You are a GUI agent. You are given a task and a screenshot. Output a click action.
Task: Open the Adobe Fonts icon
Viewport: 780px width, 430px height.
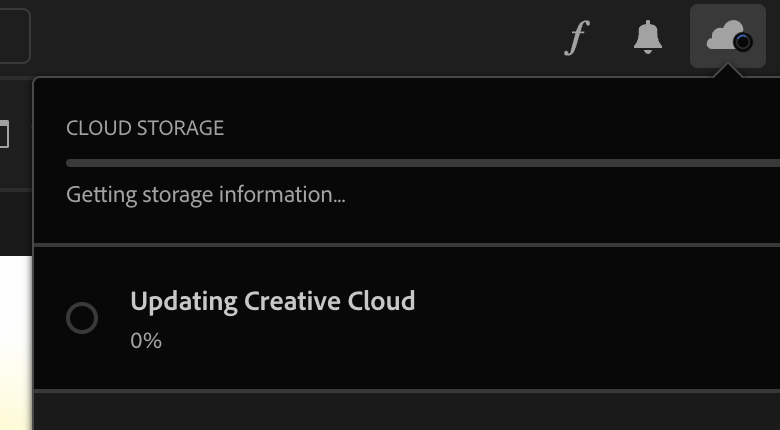click(575, 38)
